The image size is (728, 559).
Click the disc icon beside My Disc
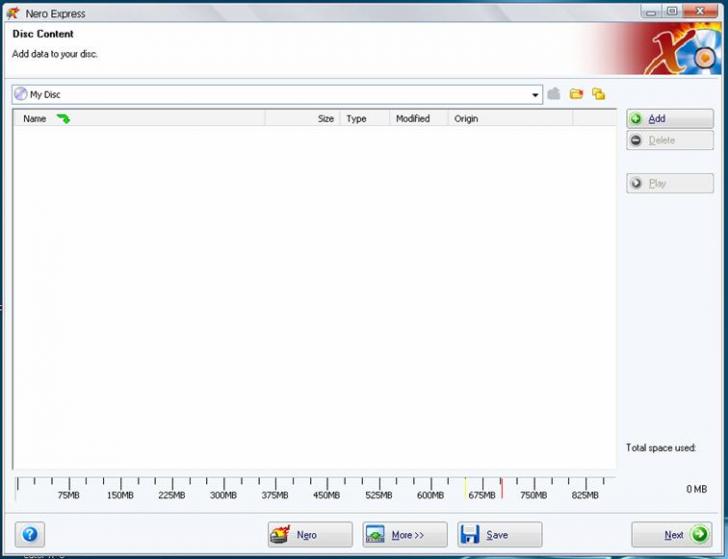[x=20, y=94]
